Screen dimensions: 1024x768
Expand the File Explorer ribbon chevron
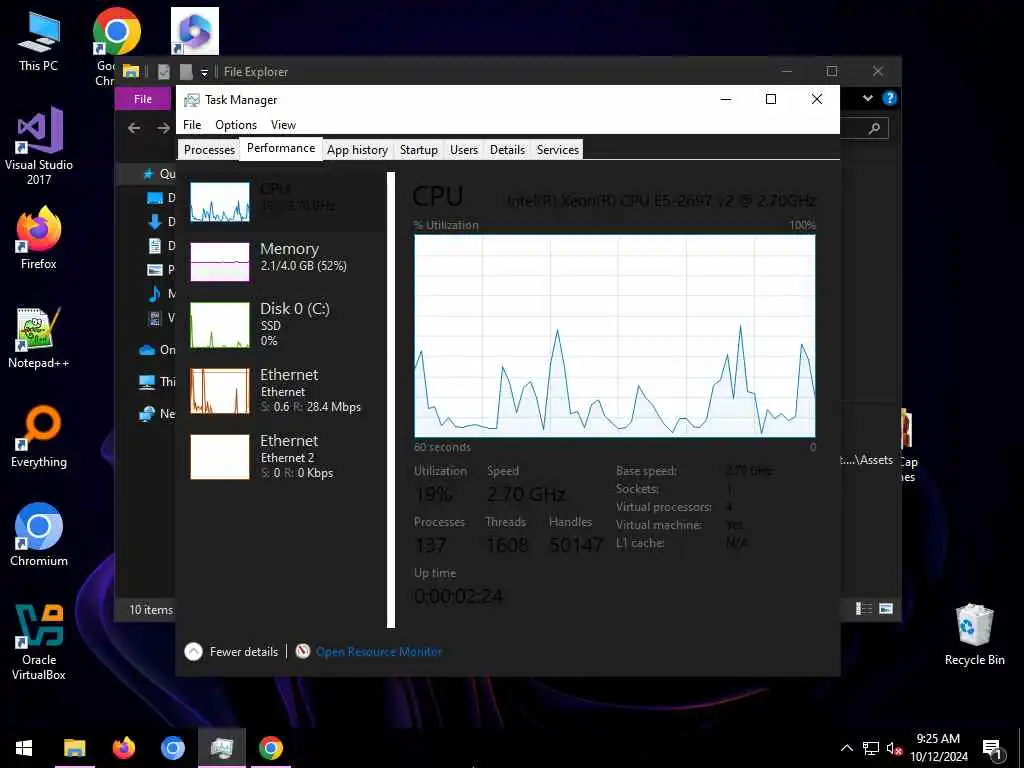pyautogui.click(x=867, y=99)
